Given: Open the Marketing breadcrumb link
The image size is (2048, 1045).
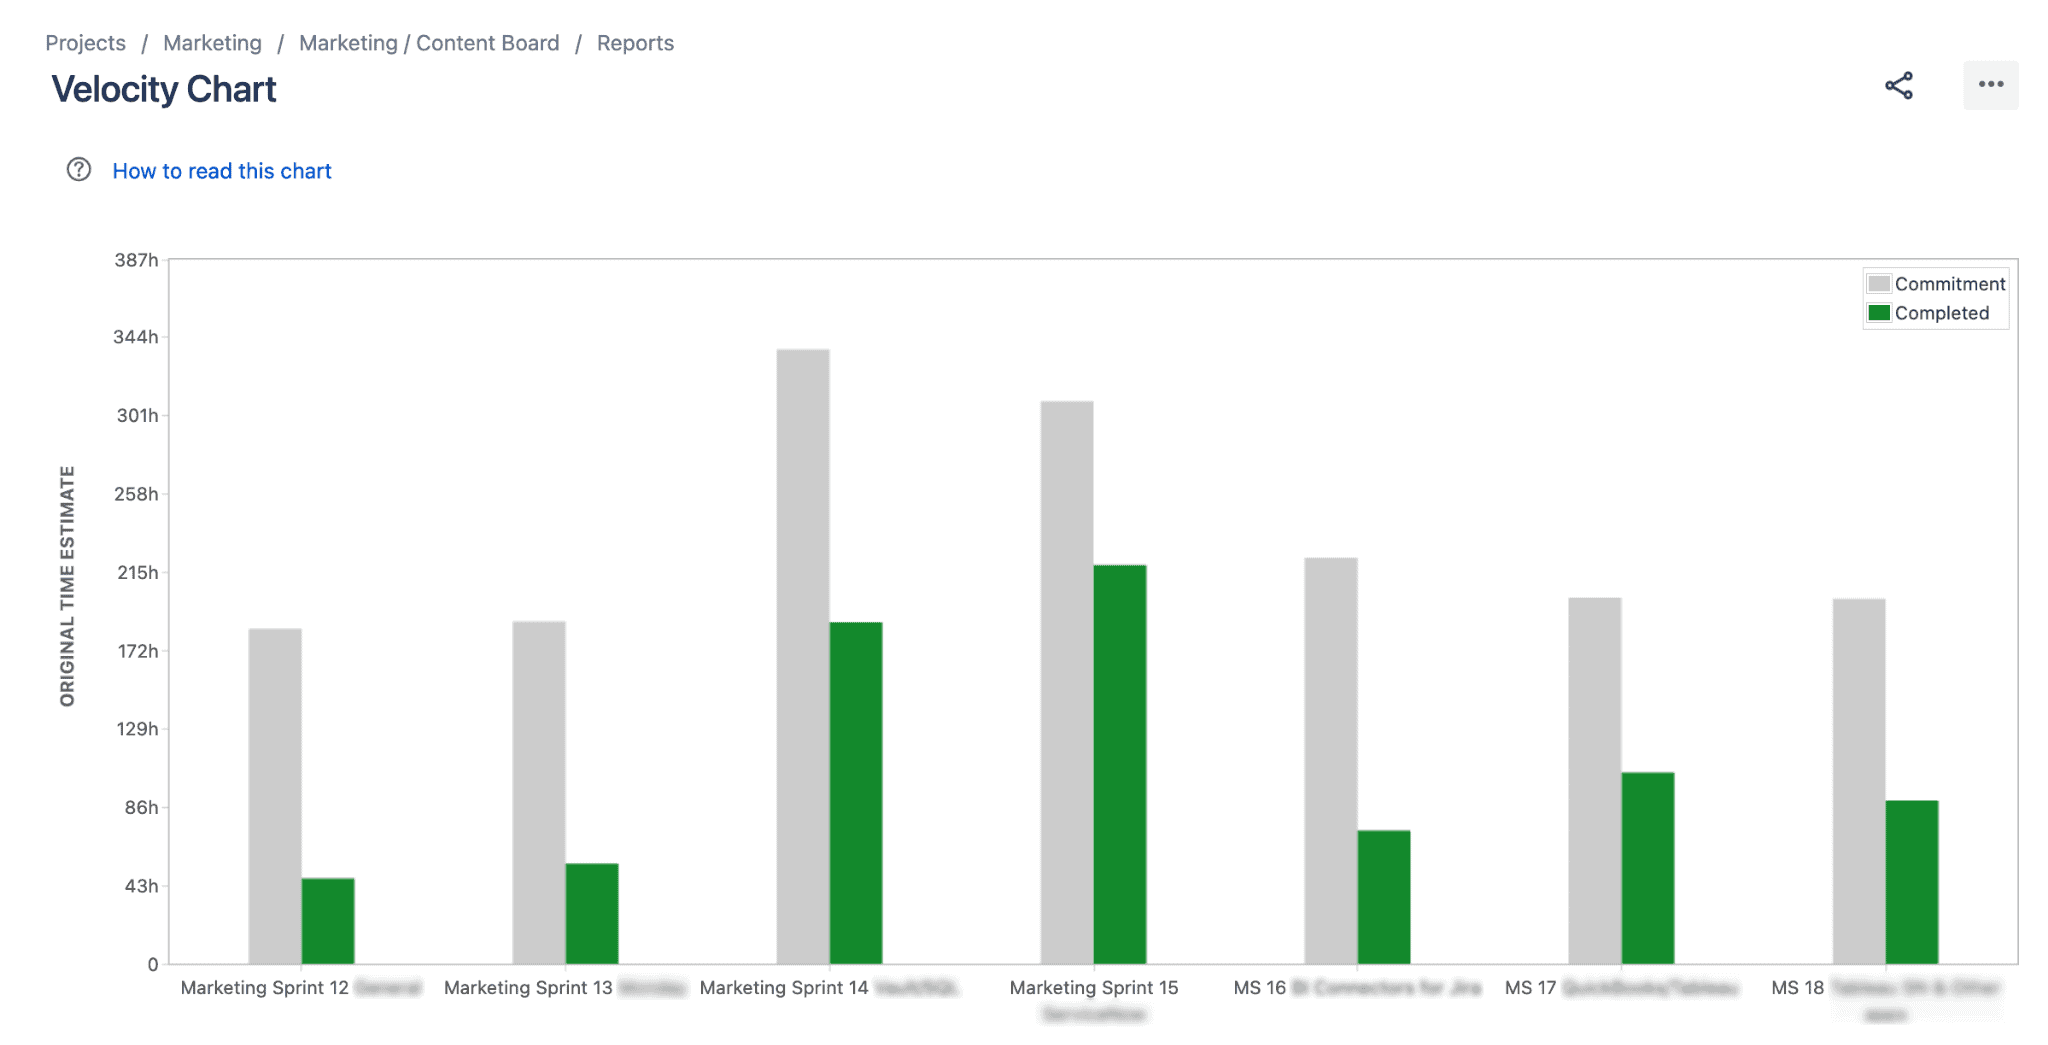Looking at the screenshot, I should (x=211, y=42).
